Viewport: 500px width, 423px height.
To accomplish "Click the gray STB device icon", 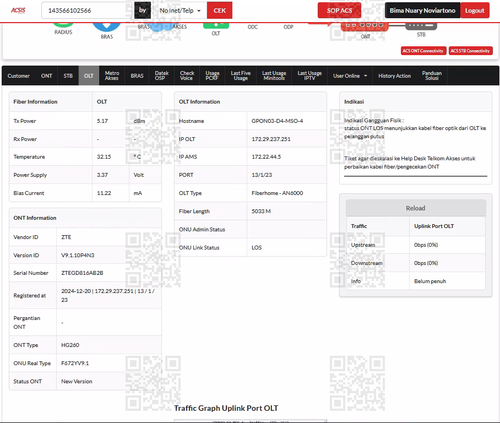I will pyautogui.click(x=421, y=26).
